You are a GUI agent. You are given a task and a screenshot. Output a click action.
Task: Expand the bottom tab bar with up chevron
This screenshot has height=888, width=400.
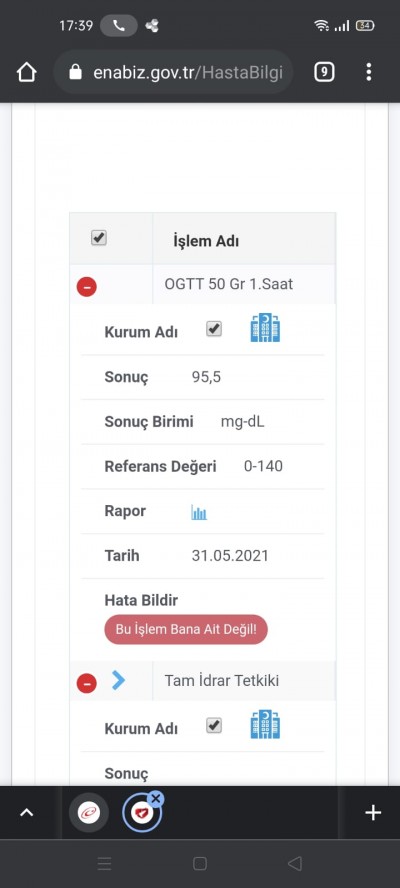[27, 813]
